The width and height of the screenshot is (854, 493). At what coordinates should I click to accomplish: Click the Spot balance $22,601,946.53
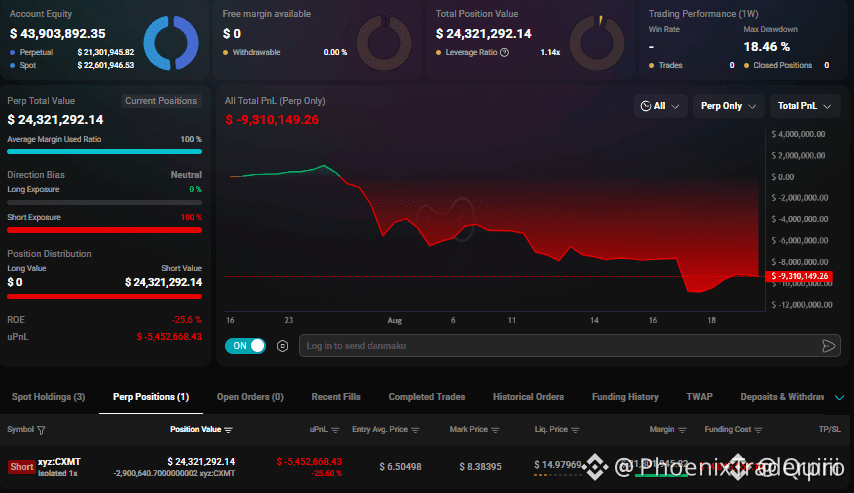106,65
